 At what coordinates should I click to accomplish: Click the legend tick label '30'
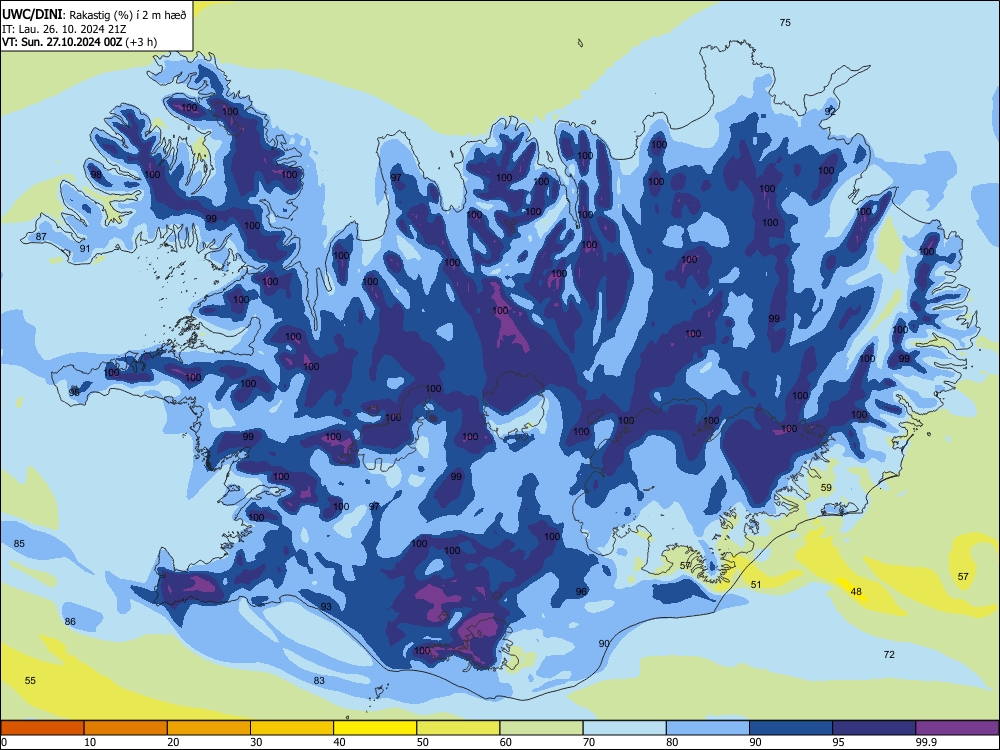click(x=256, y=742)
